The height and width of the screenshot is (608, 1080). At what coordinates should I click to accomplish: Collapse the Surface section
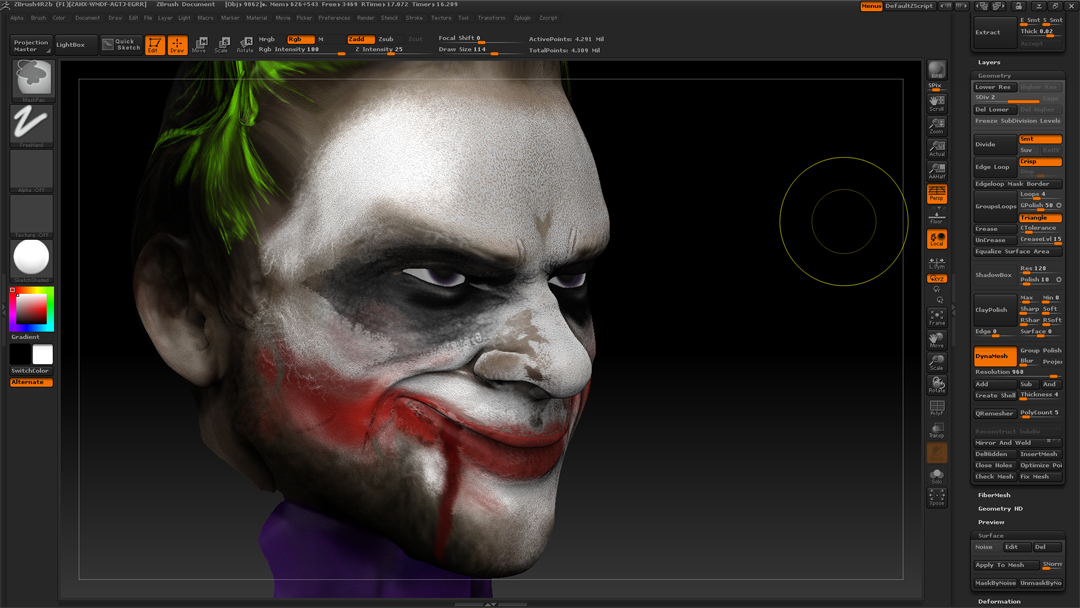990,536
